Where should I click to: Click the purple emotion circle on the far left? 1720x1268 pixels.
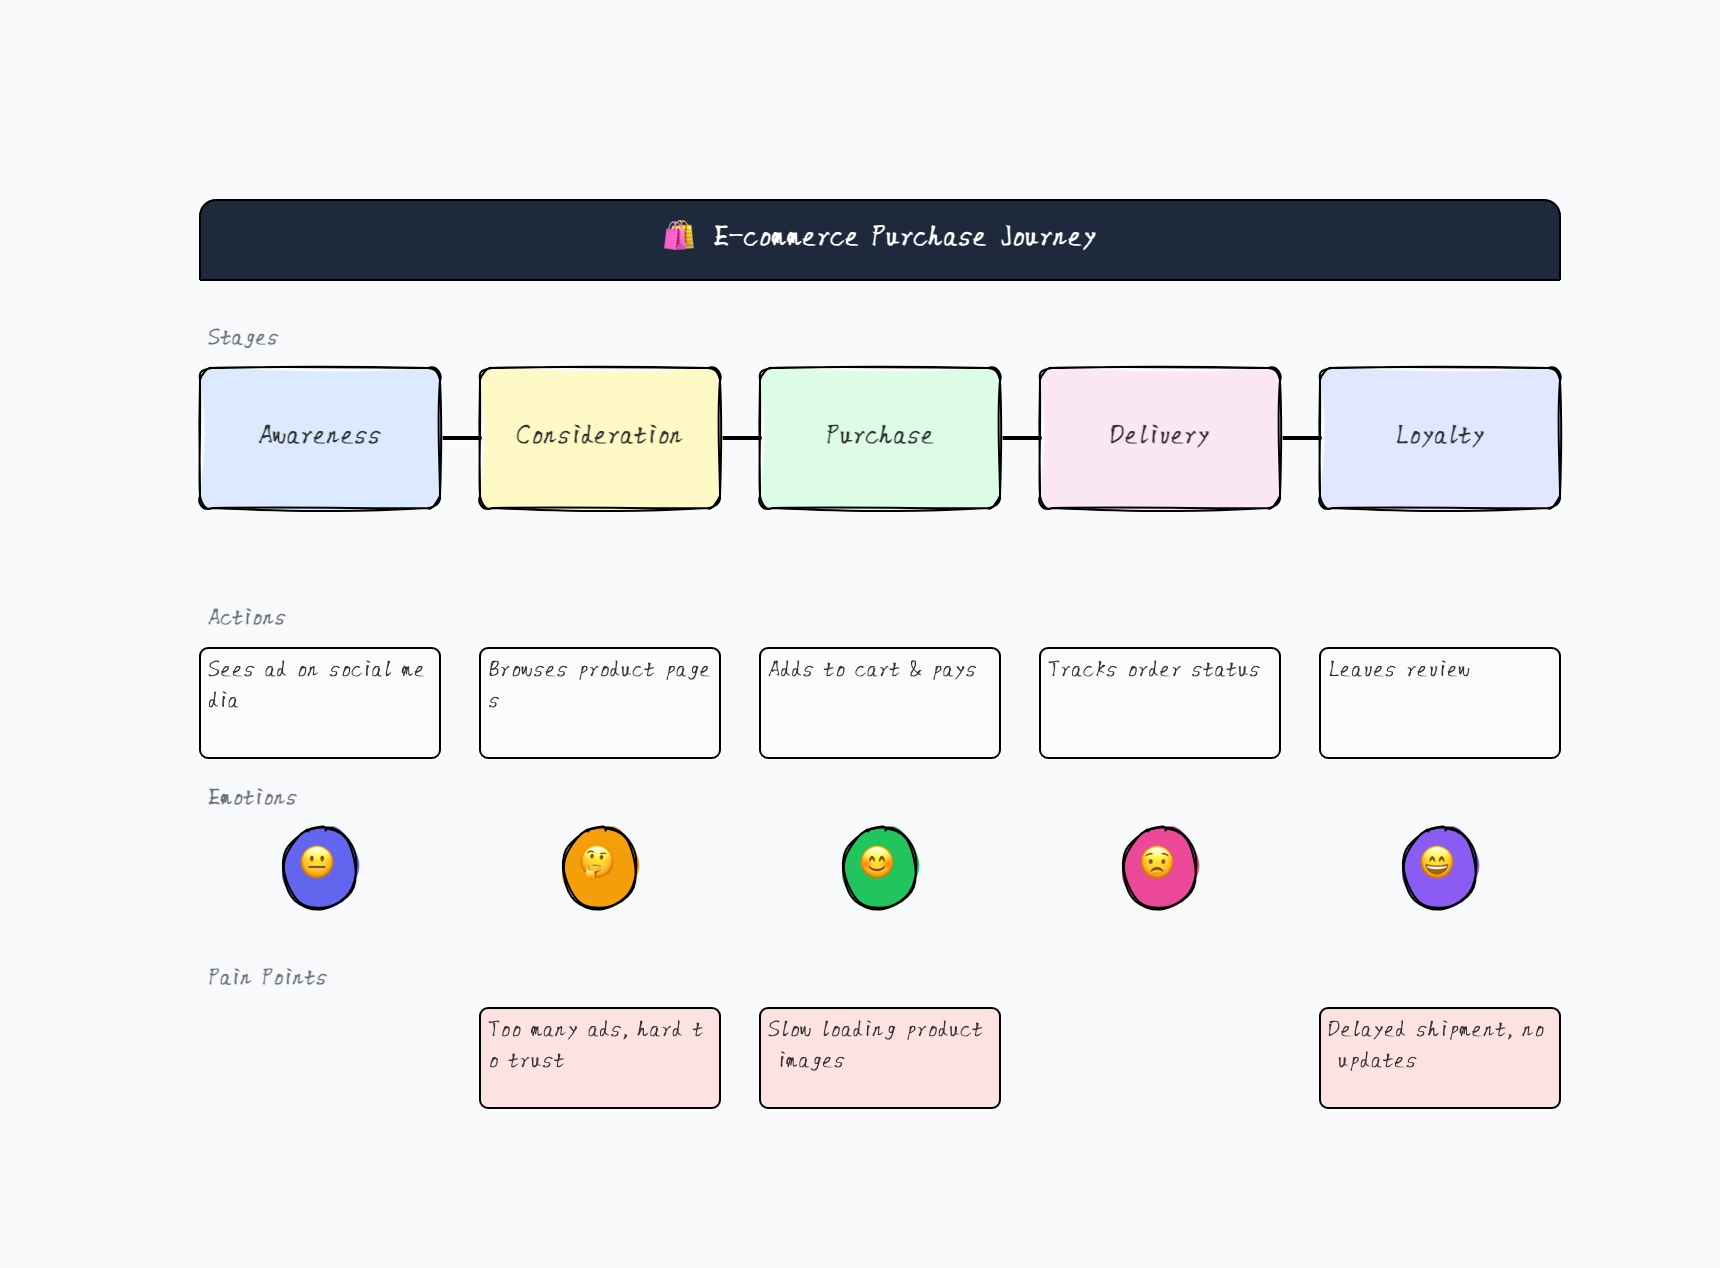pyautogui.click(x=319, y=867)
